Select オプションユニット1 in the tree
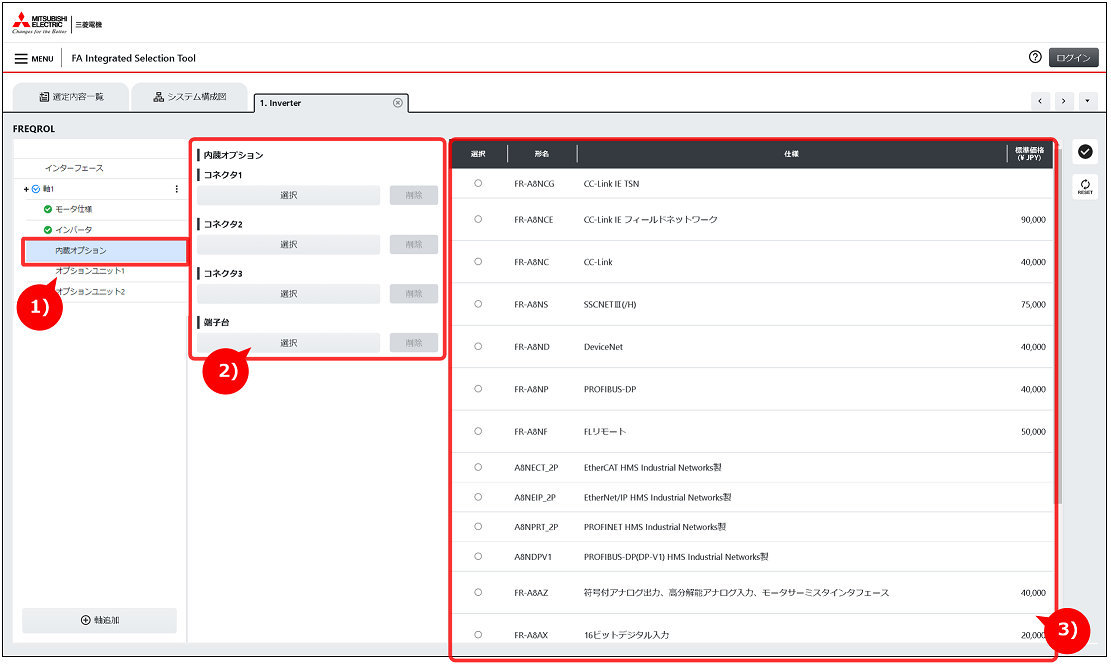This screenshot has height=667, width=1111. (90, 271)
